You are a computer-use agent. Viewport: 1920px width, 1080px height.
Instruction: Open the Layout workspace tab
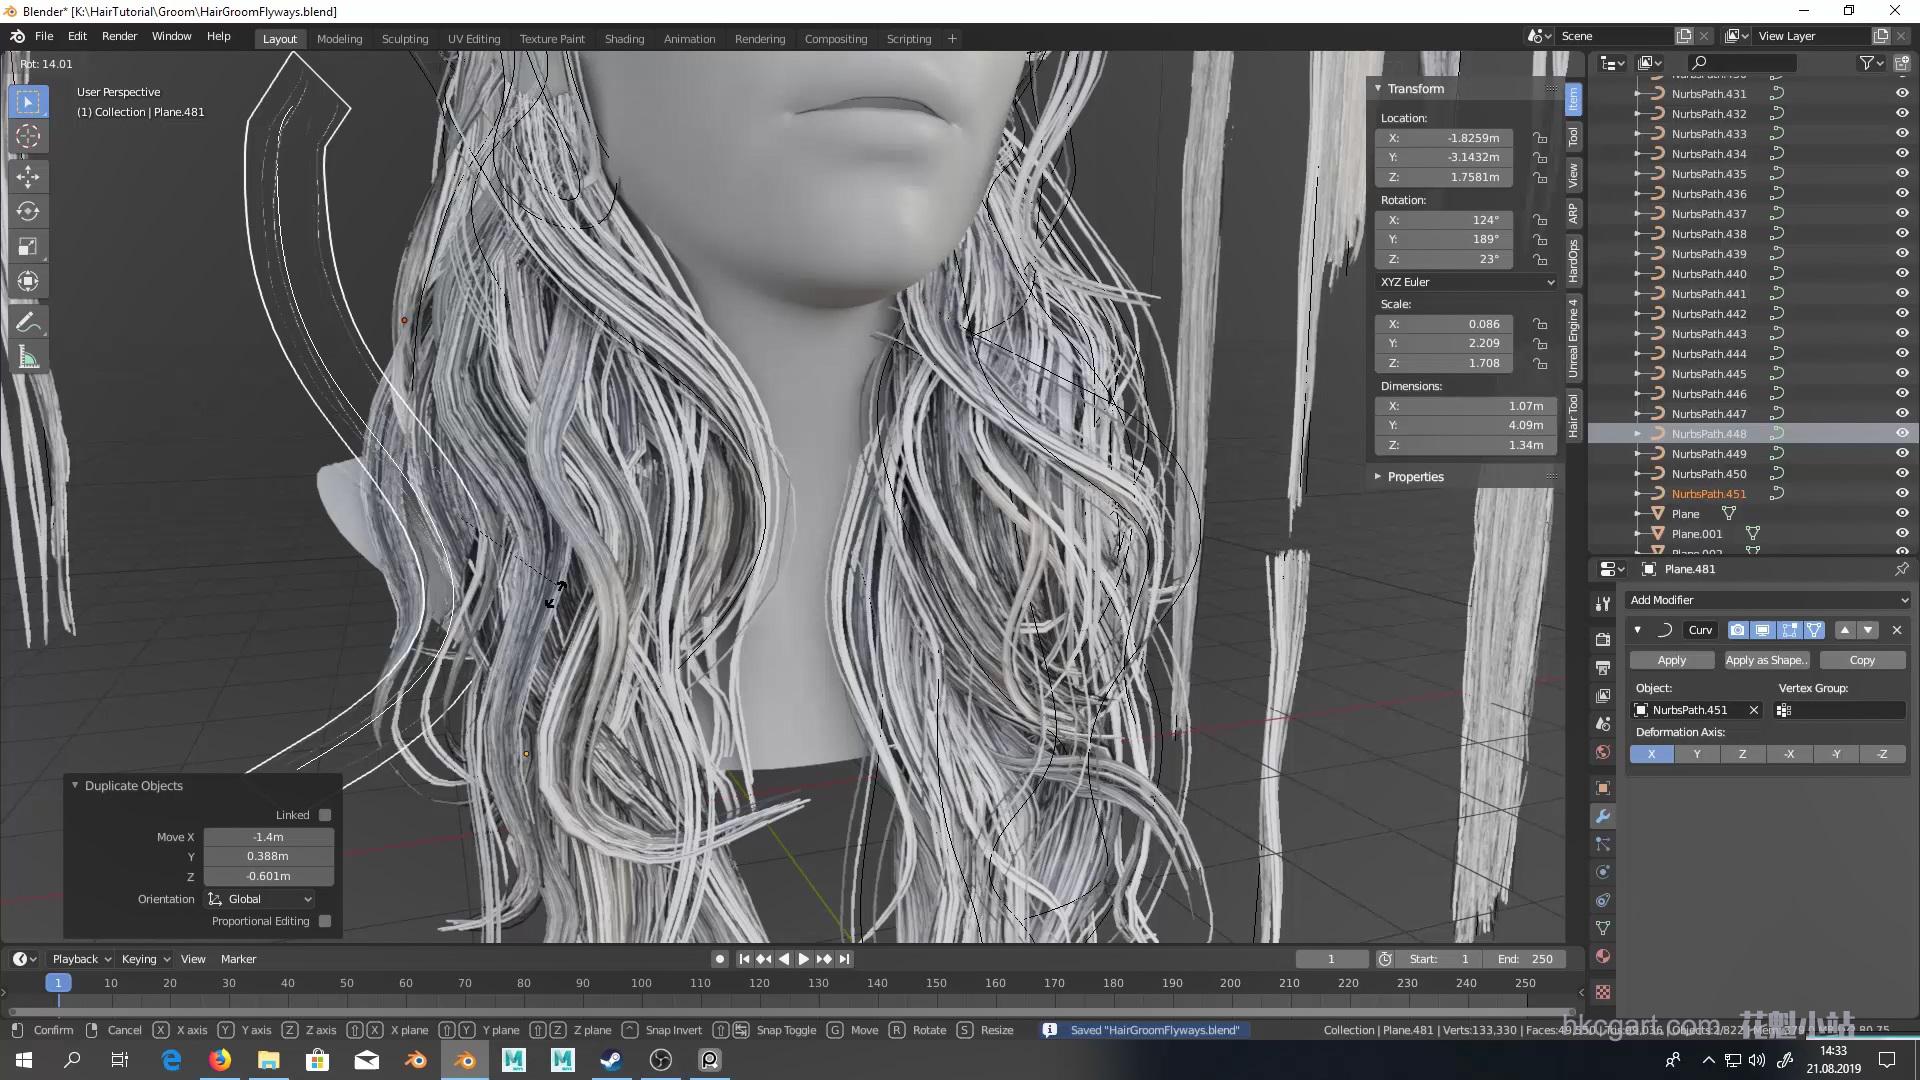click(x=278, y=37)
